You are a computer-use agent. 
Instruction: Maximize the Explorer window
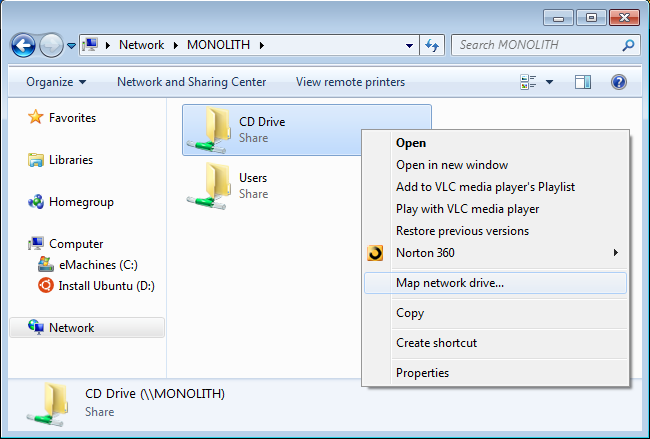592,18
